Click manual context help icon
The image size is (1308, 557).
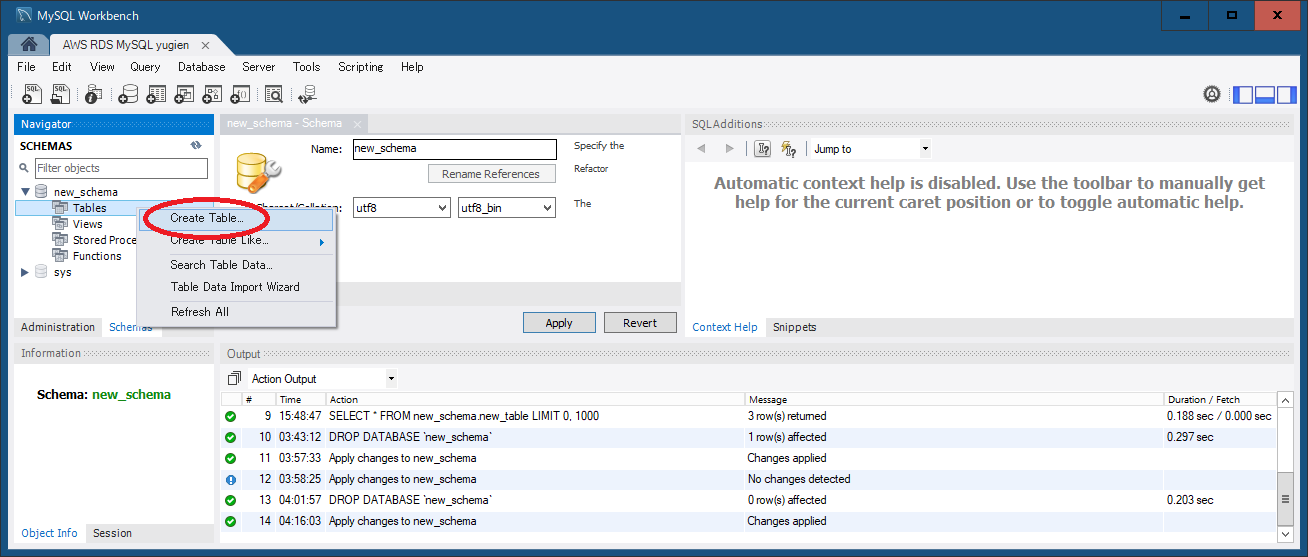(x=762, y=149)
